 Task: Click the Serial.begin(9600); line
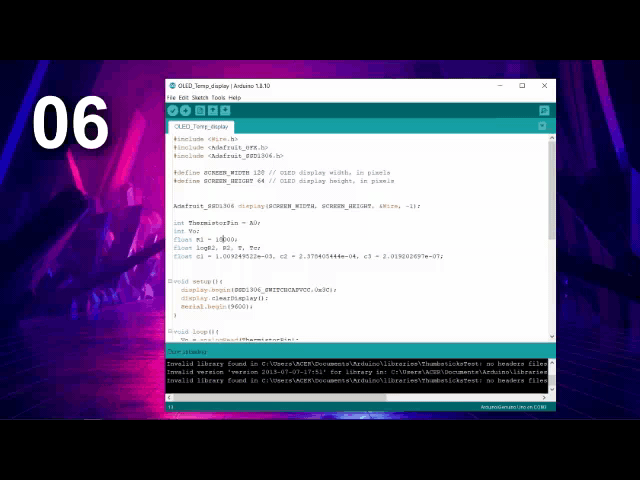217,307
